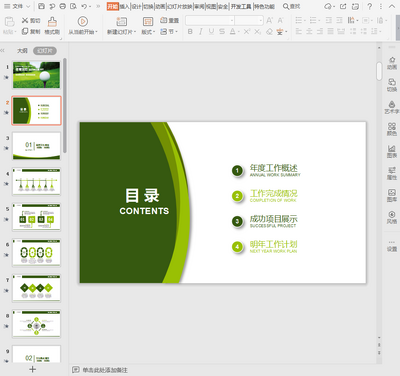Toggle Left text alignment
The image size is (400, 376).
pos(299,32)
